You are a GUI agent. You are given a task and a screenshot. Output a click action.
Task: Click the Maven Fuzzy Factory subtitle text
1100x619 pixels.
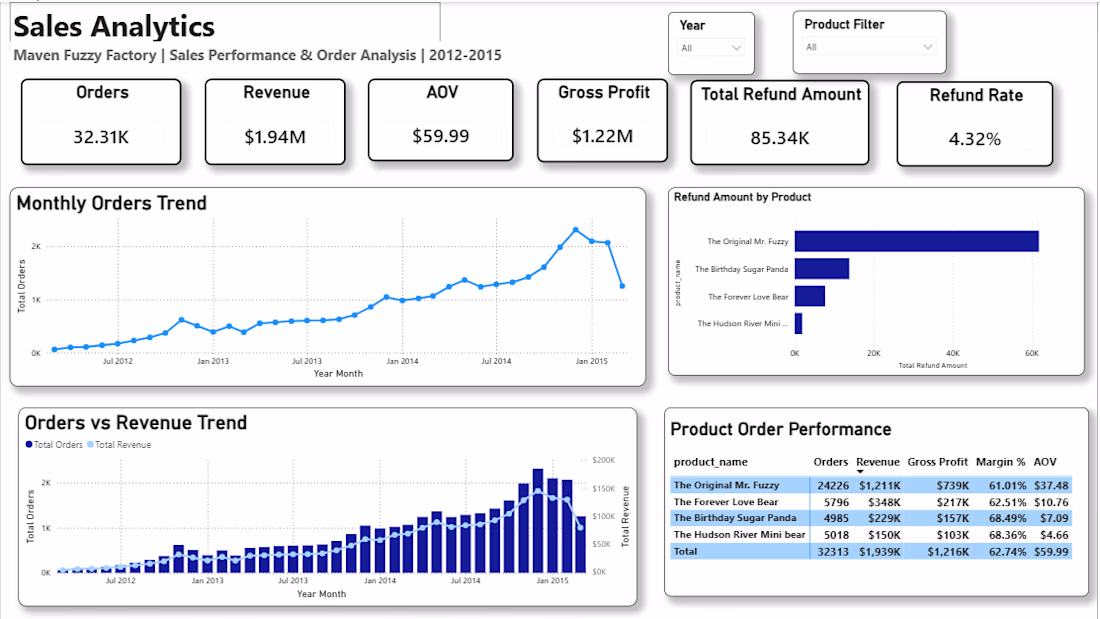coord(257,55)
